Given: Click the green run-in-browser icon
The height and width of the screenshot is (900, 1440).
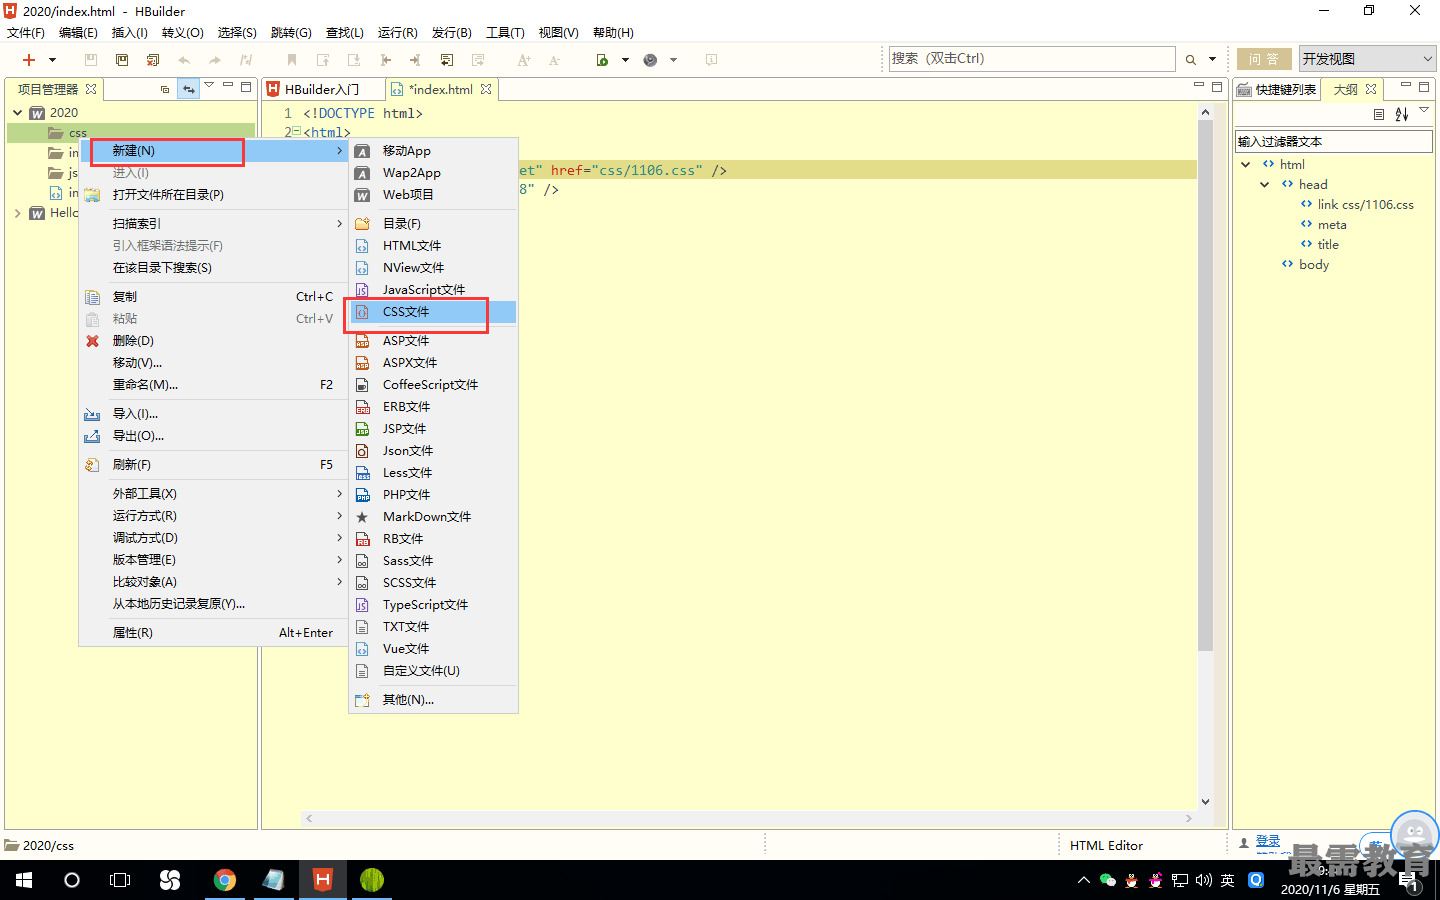Looking at the screenshot, I should (x=602, y=60).
